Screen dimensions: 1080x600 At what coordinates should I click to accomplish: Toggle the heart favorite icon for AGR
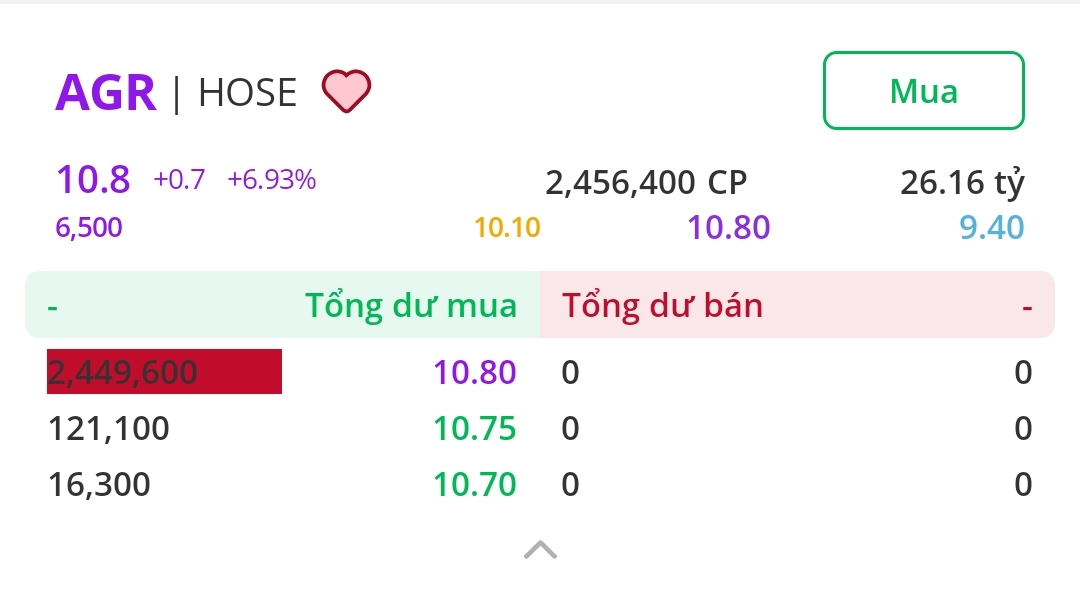pyautogui.click(x=346, y=92)
